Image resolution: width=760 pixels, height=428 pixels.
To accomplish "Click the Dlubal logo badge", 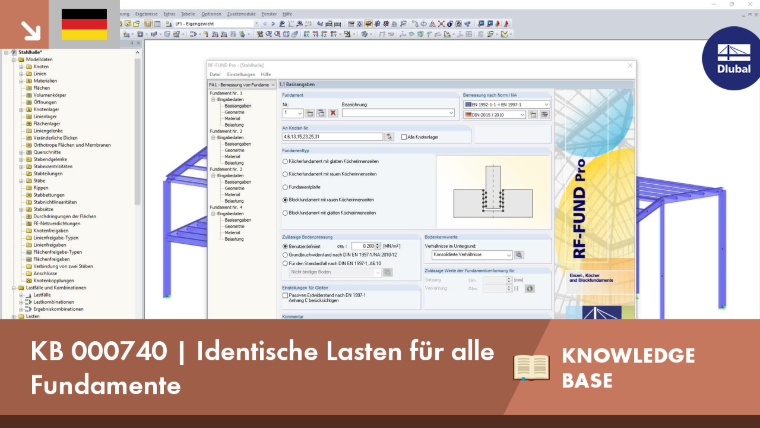I will (732, 59).
